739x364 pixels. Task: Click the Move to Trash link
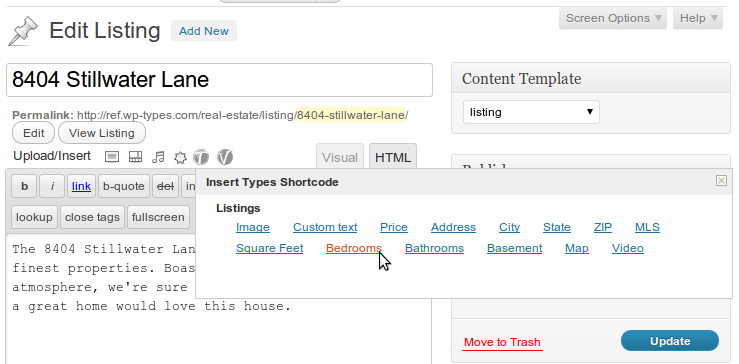click(502, 342)
